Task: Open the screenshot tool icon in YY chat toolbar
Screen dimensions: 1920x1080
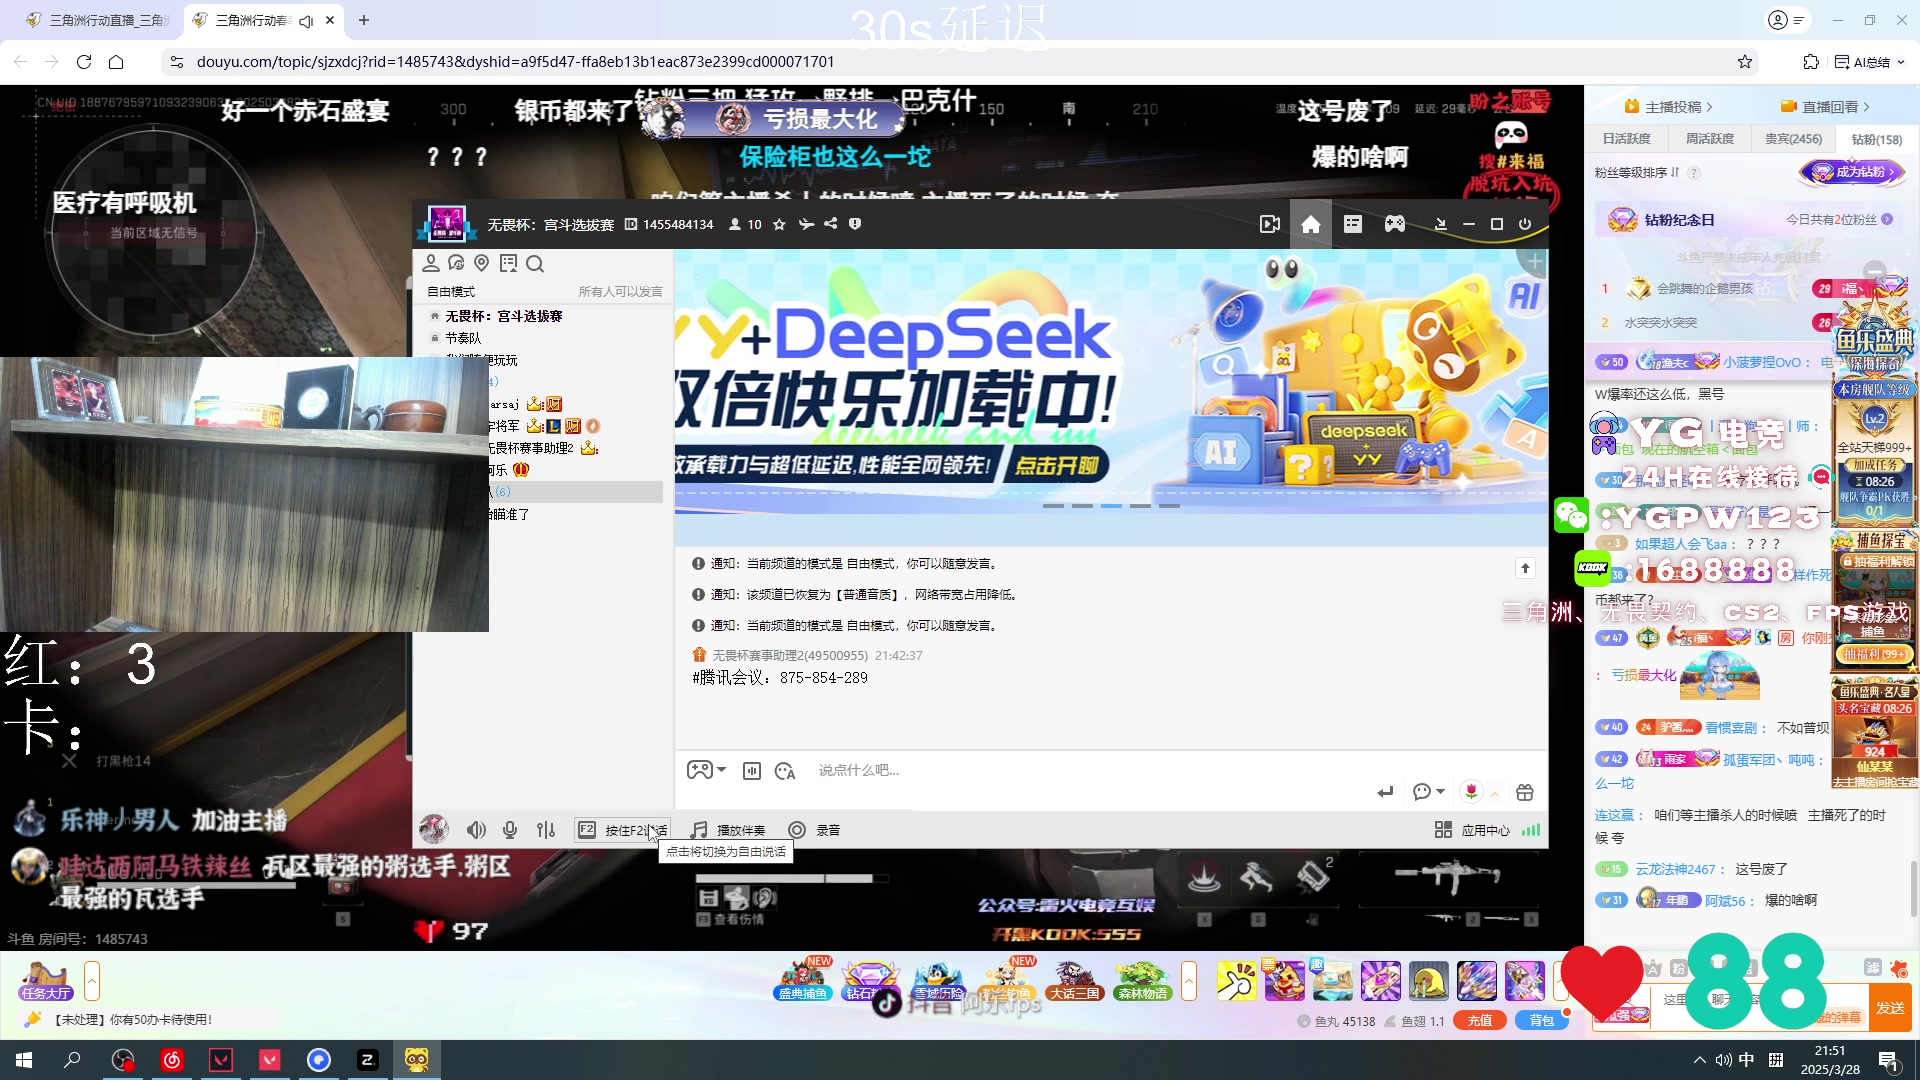Action: coord(752,770)
